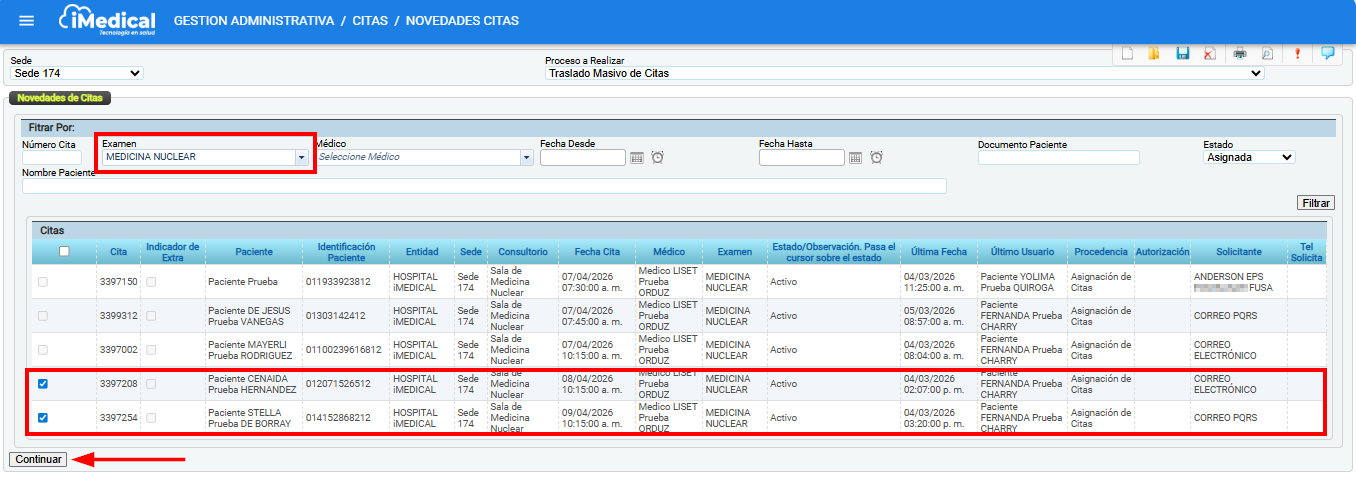The width and height of the screenshot is (1356, 478).
Task: Click the CITAS breadcrumb in header
Action: point(370,21)
